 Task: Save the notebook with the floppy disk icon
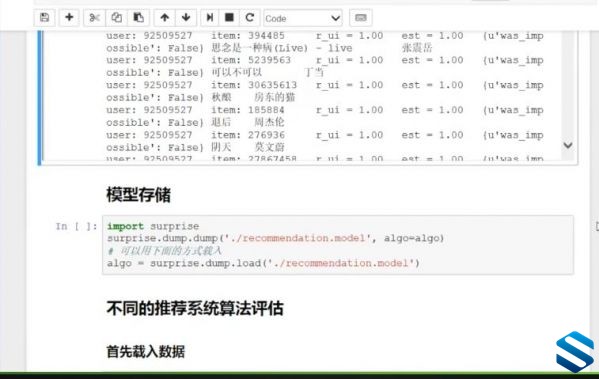45,18
